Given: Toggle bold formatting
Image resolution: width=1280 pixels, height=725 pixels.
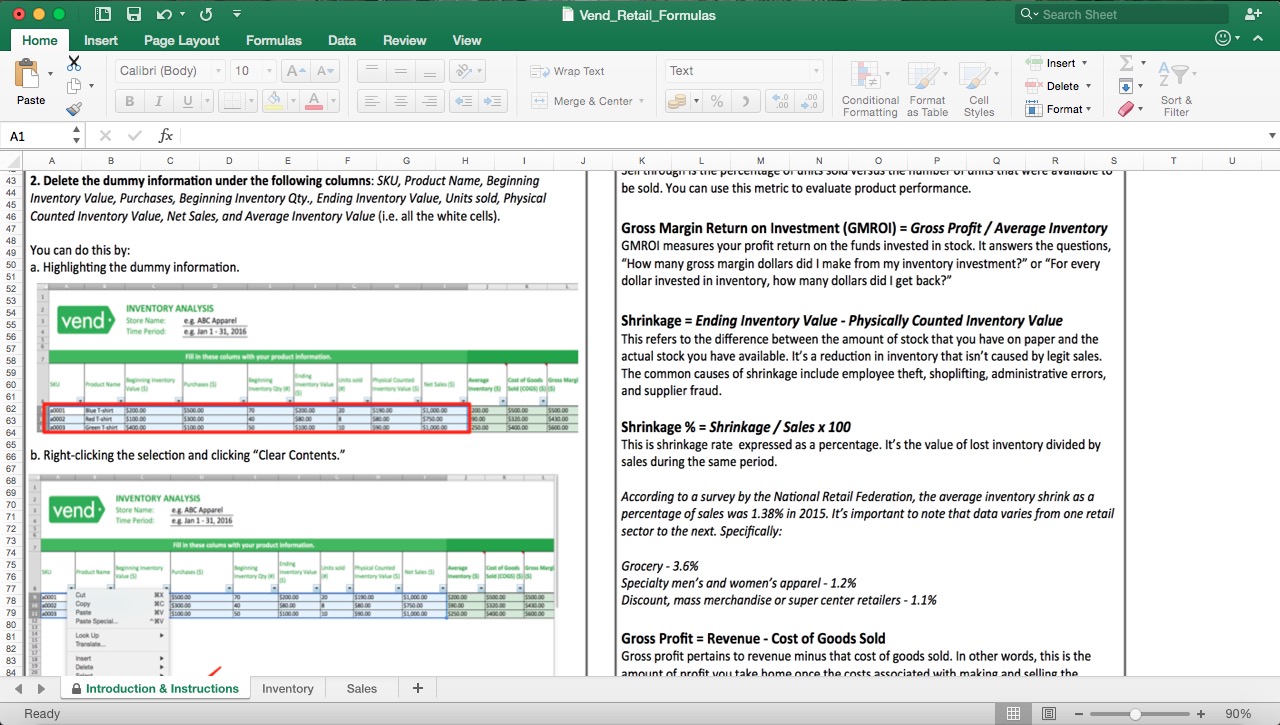Looking at the screenshot, I should pyautogui.click(x=129, y=101).
